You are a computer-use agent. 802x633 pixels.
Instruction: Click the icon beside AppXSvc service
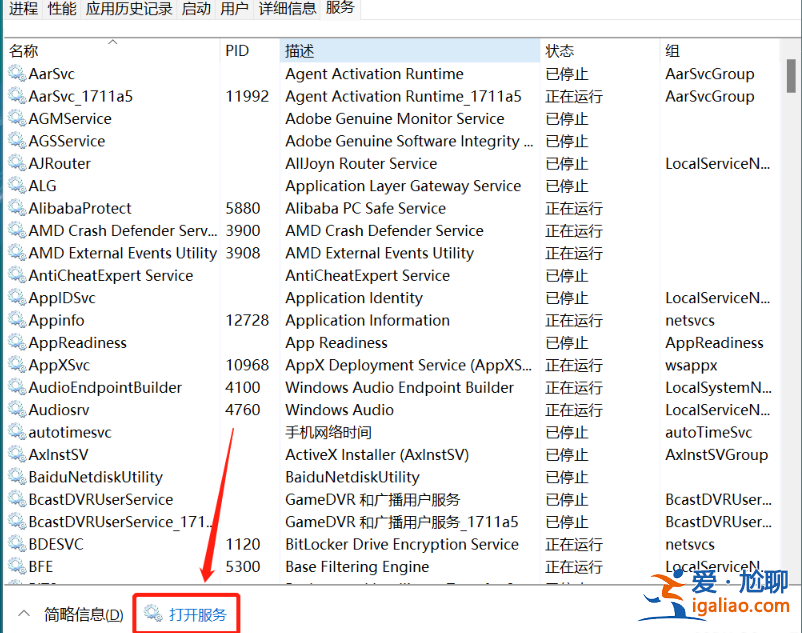coord(17,365)
